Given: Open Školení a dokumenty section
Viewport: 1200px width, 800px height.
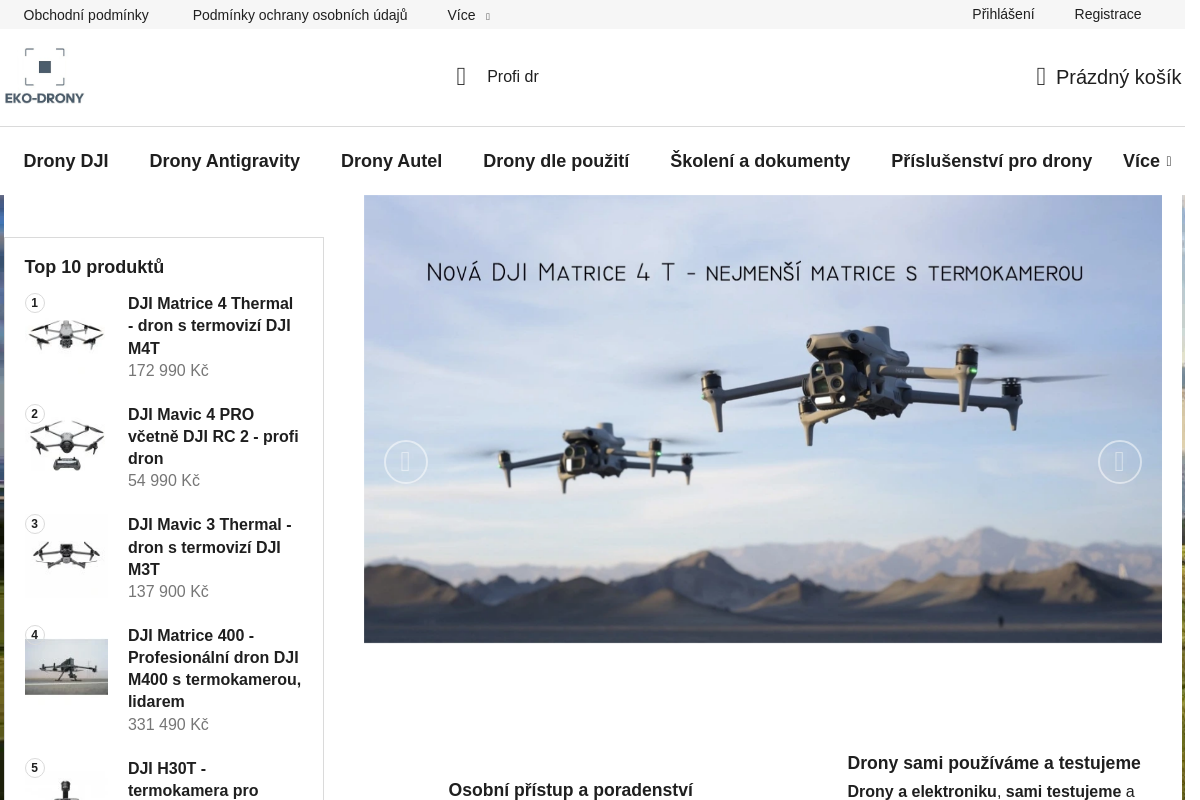Looking at the screenshot, I should click(x=759, y=161).
